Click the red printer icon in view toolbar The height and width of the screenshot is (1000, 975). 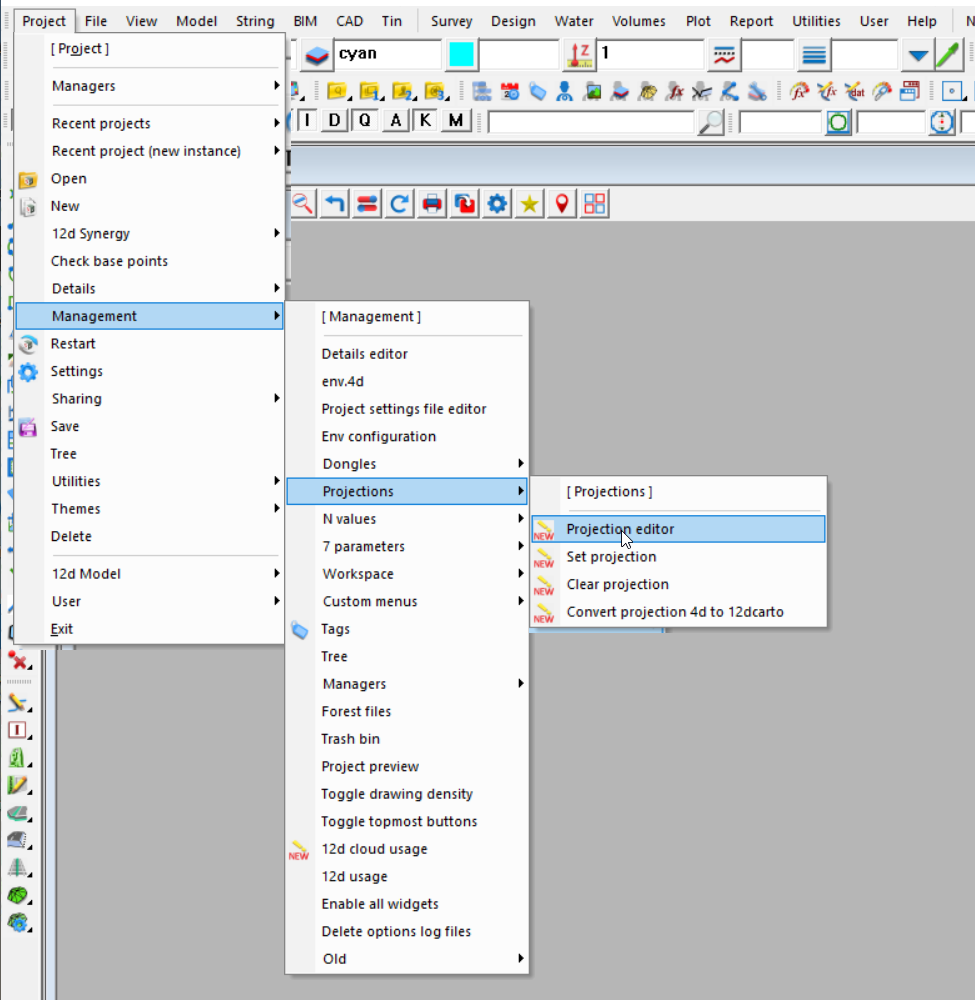(x=432, y=204)
